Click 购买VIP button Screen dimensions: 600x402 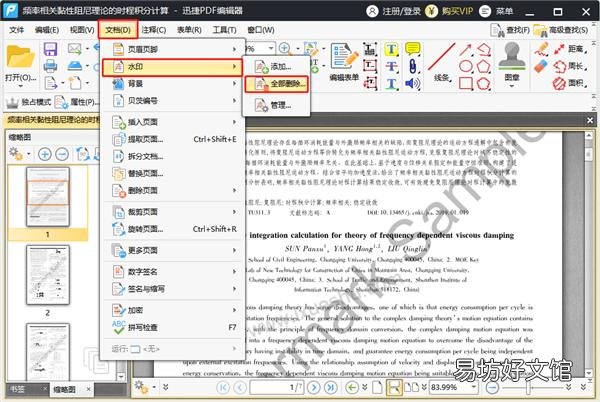[450, 11]
